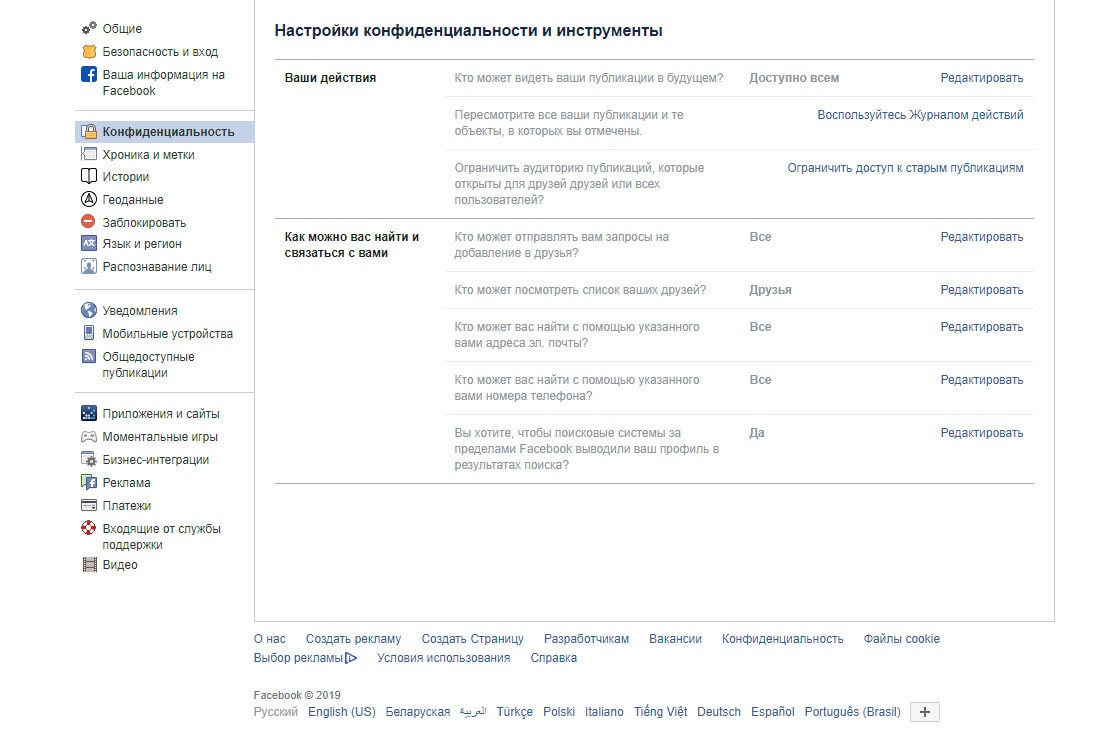This screenshot has height=733, width=1100.
Task: Click the globe icon beside Уведомления
Action: point(89,310)
